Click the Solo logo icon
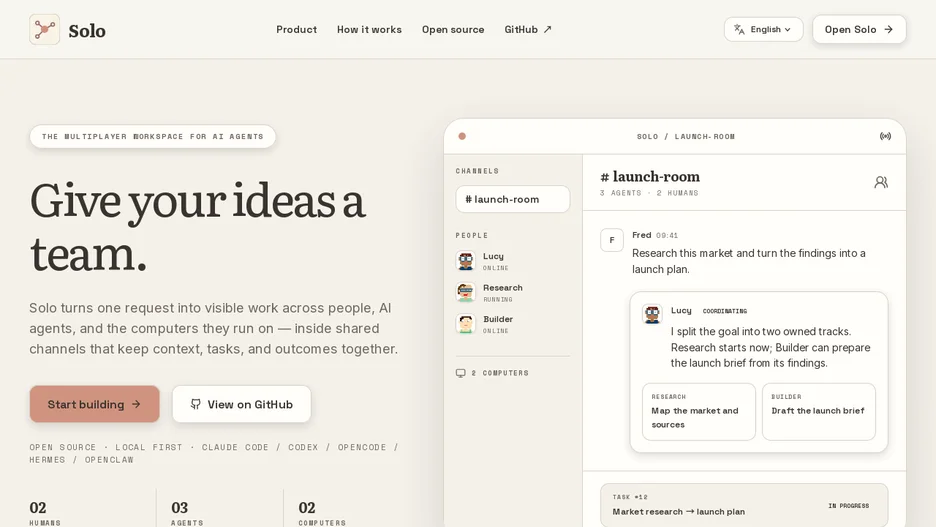The image size is (936, 527). point(44,29)
